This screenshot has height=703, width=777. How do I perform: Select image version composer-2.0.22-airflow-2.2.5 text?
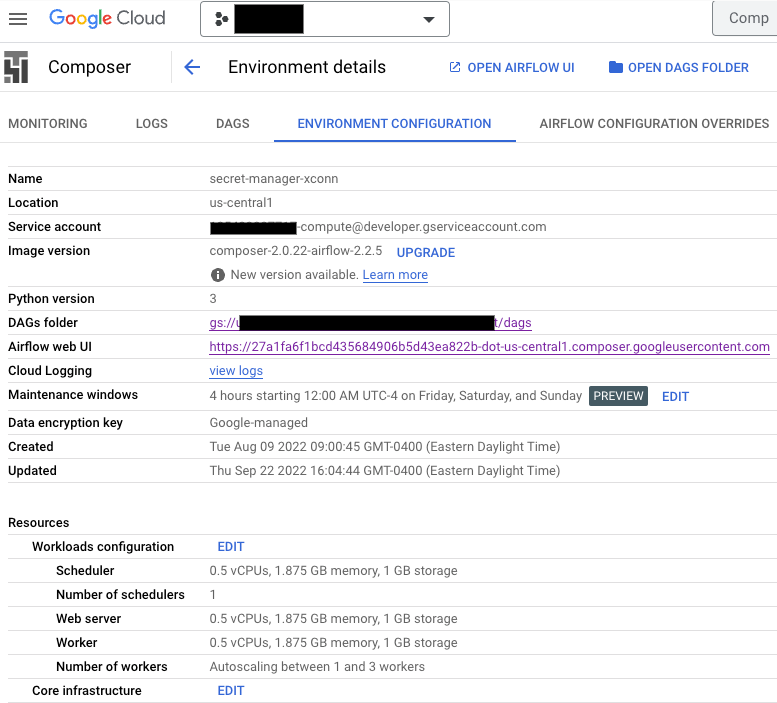coord(296,251)
